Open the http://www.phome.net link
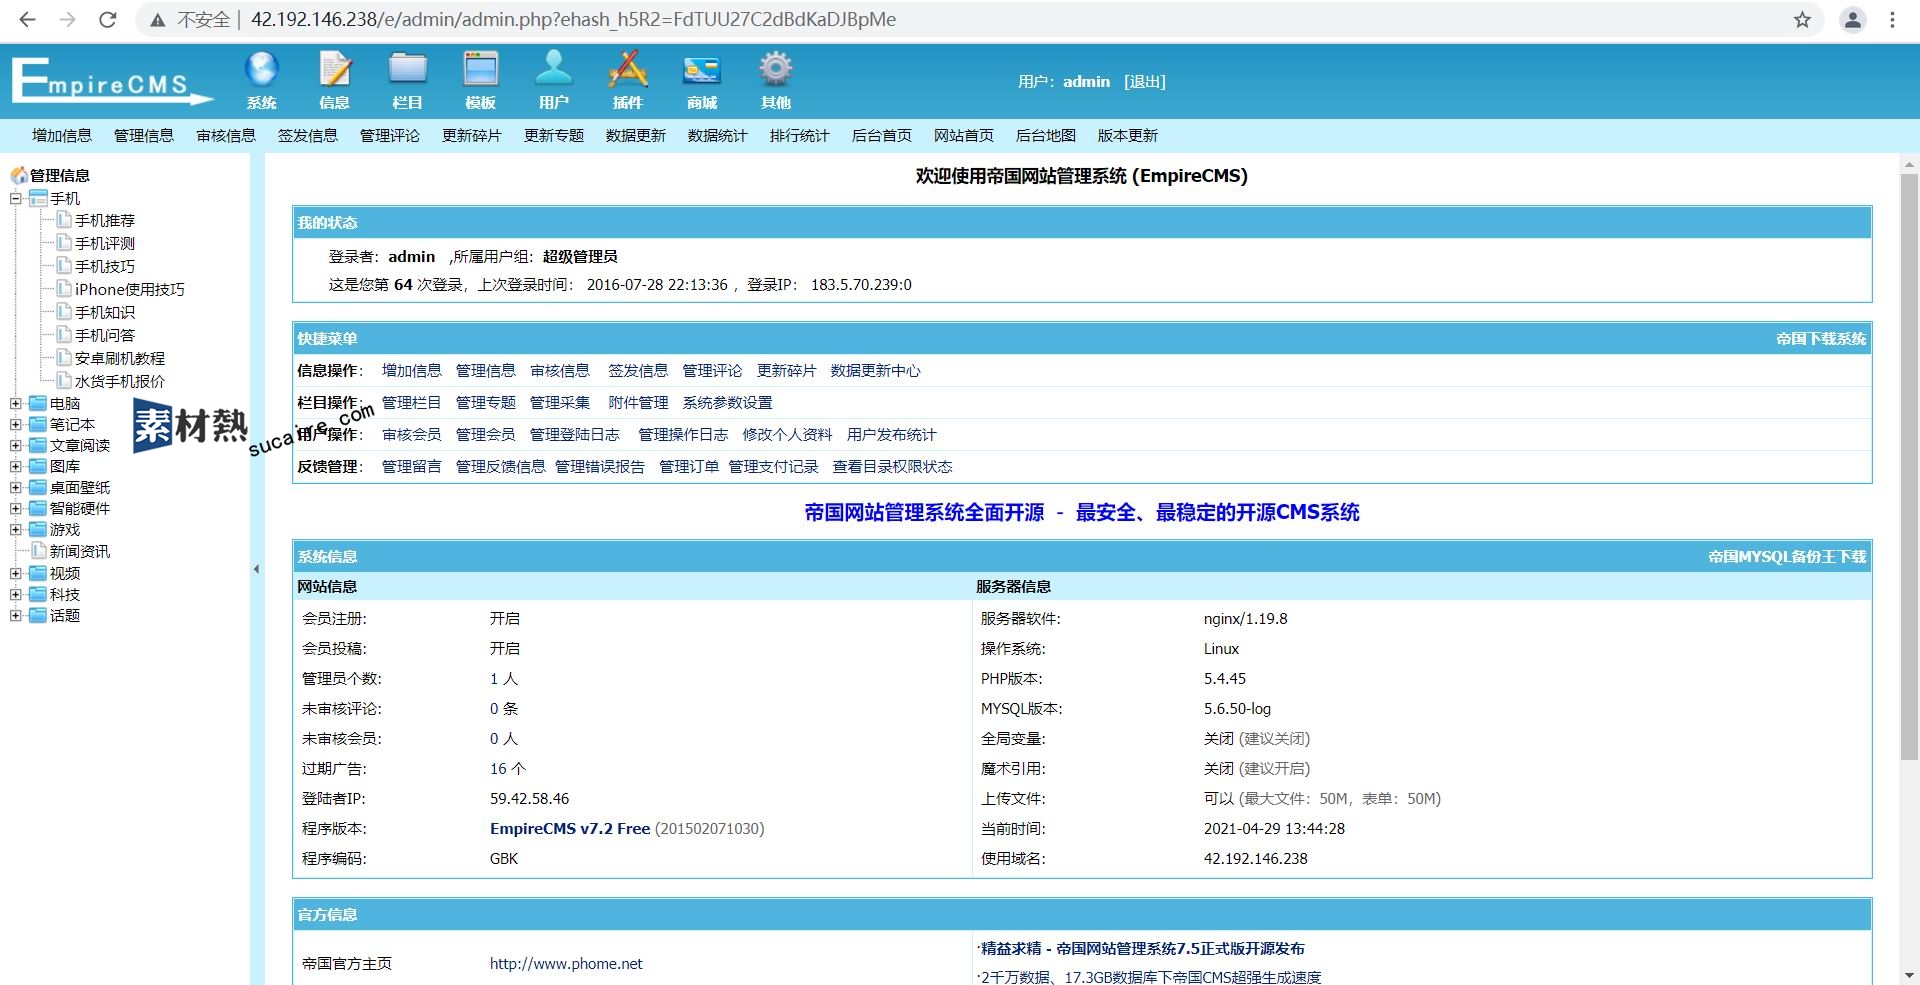 (x=566, y=964)
